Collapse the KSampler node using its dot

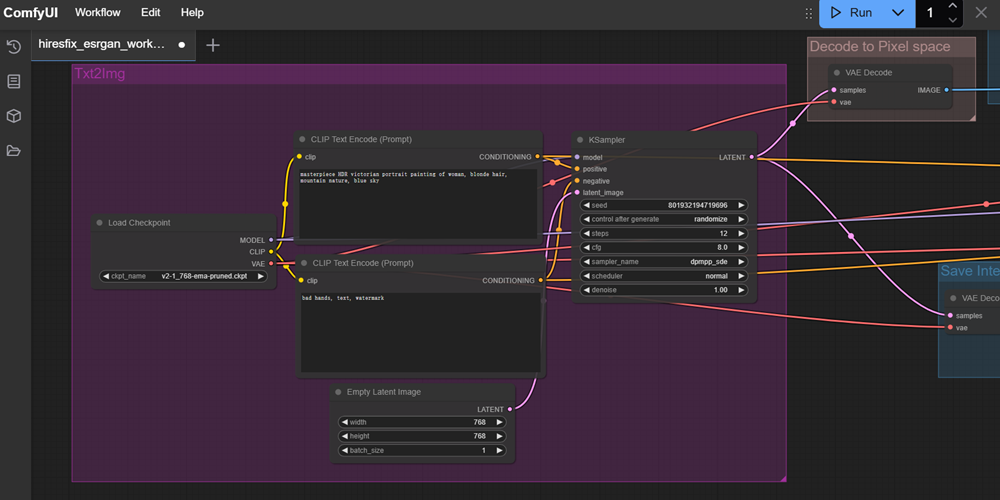580,140
